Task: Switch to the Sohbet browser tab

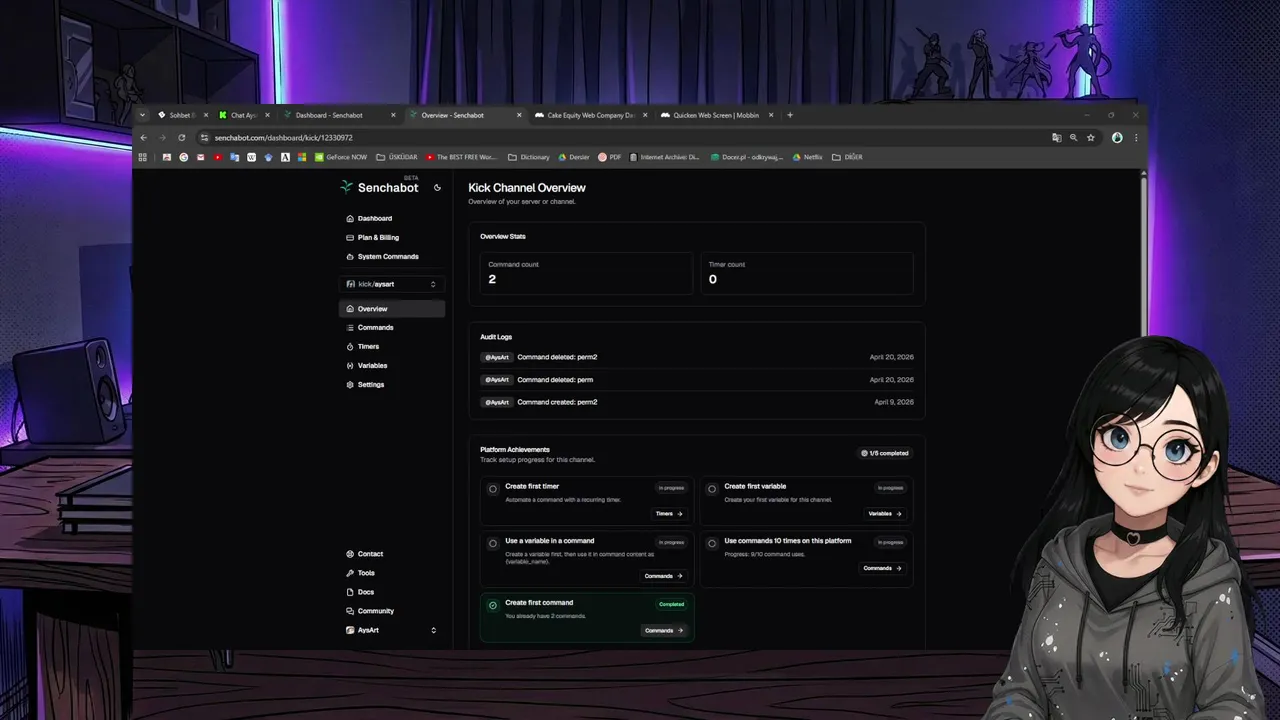Action: point(180,115)
